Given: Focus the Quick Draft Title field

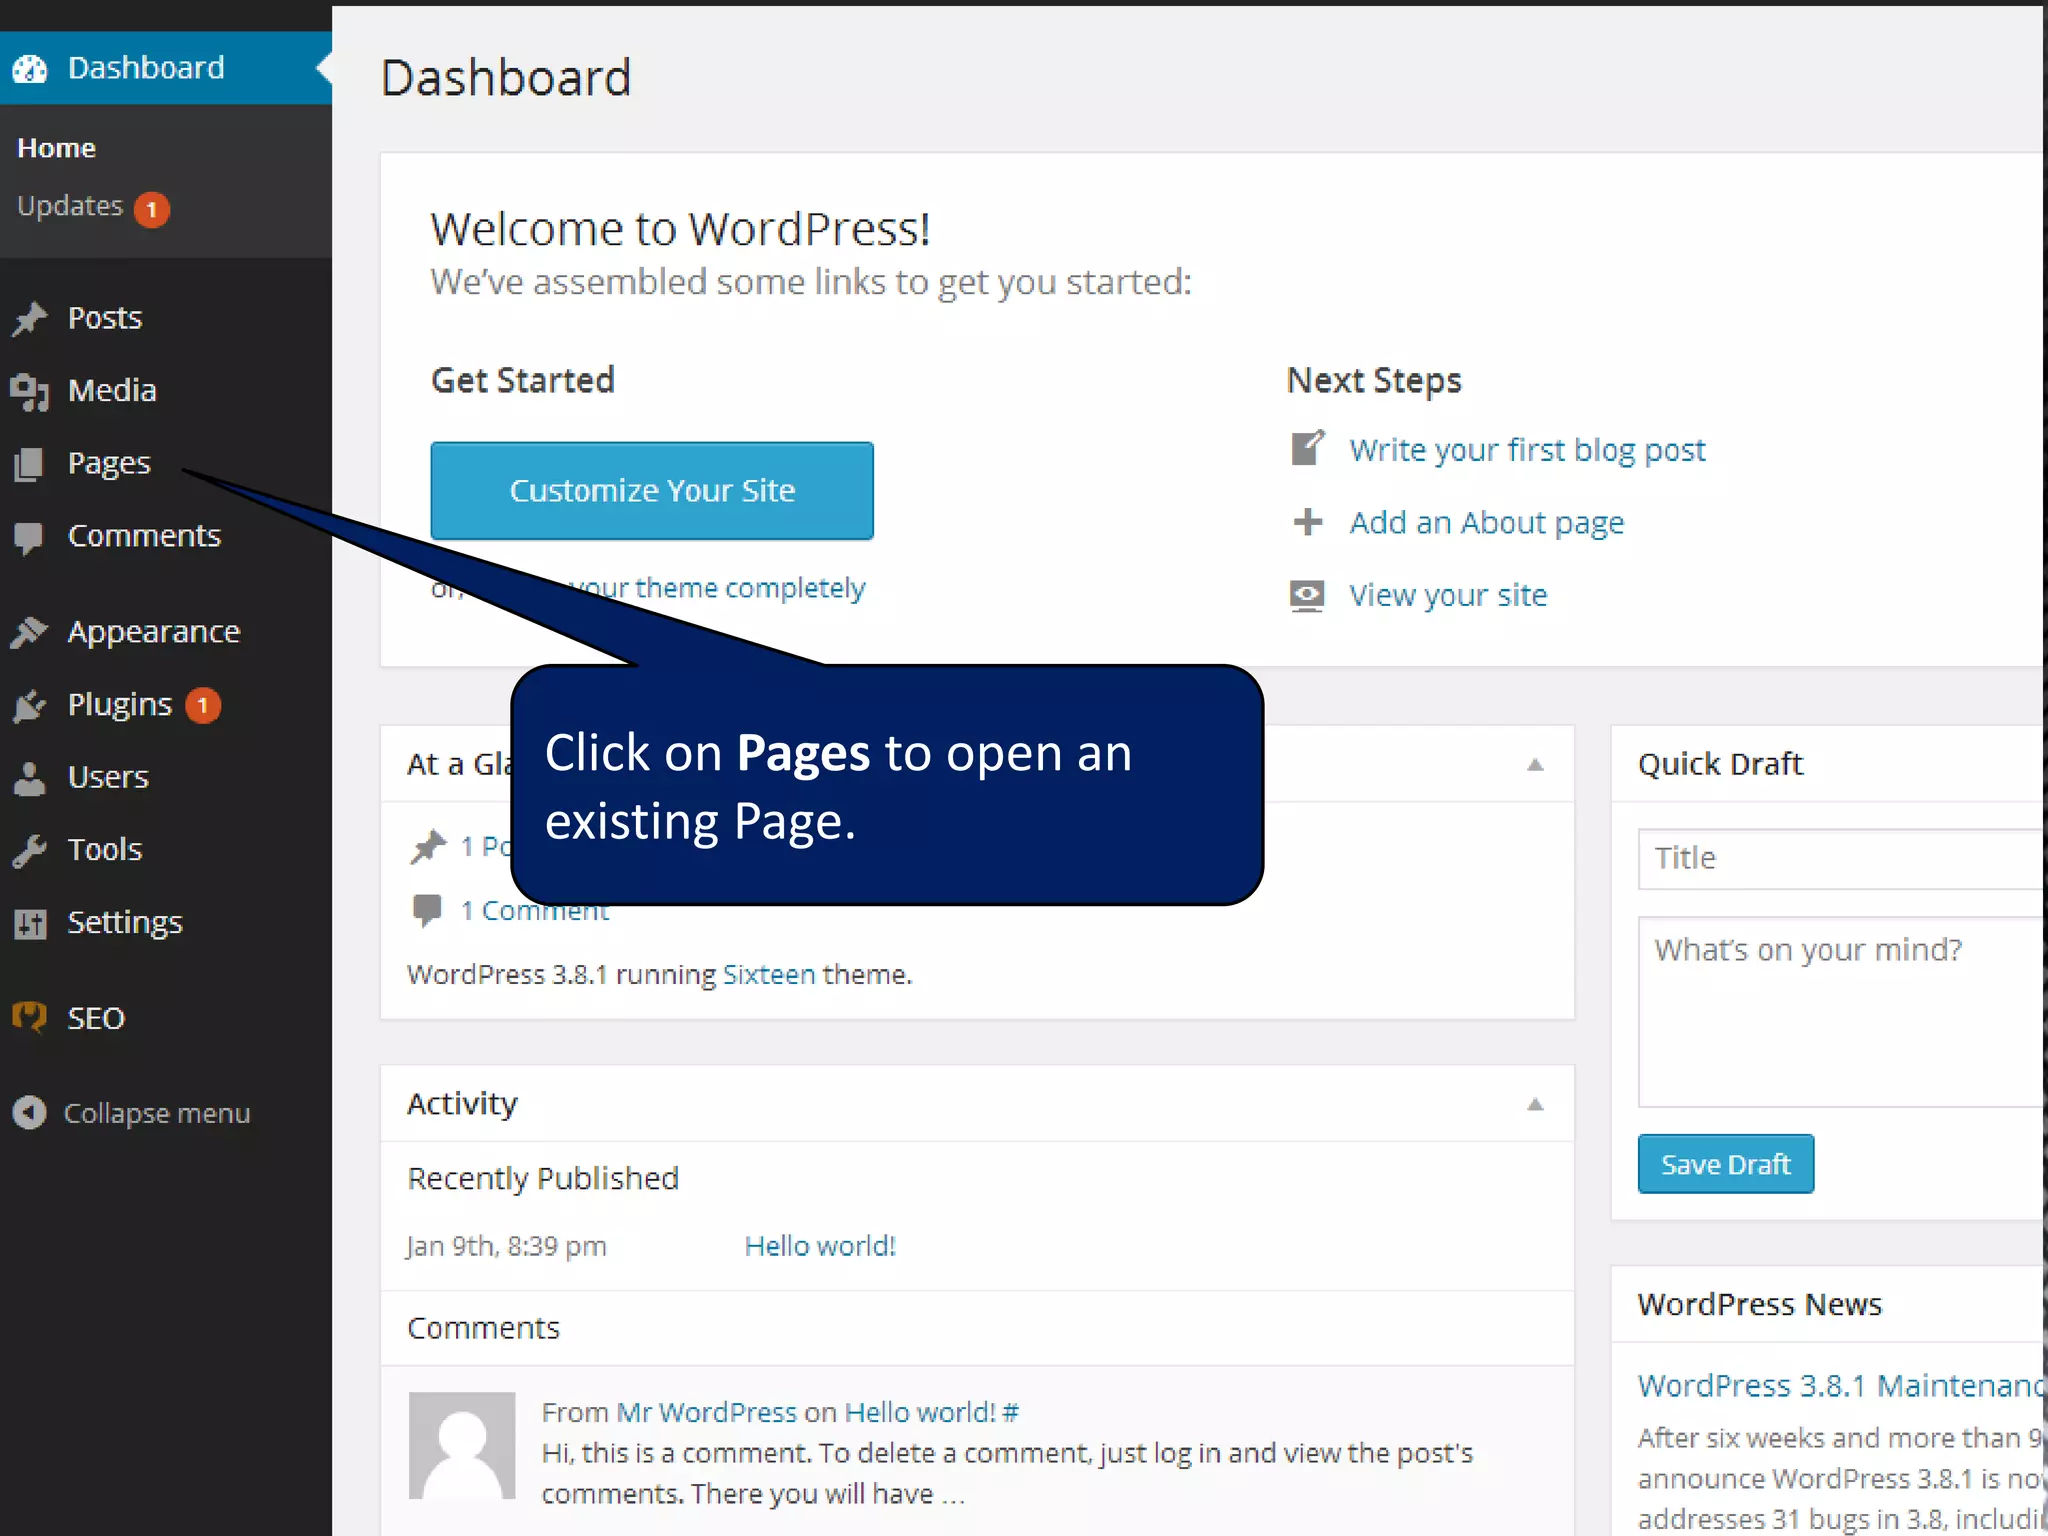Looking at the screenshot, I should pyautogui.click(x=1840, y=858).
